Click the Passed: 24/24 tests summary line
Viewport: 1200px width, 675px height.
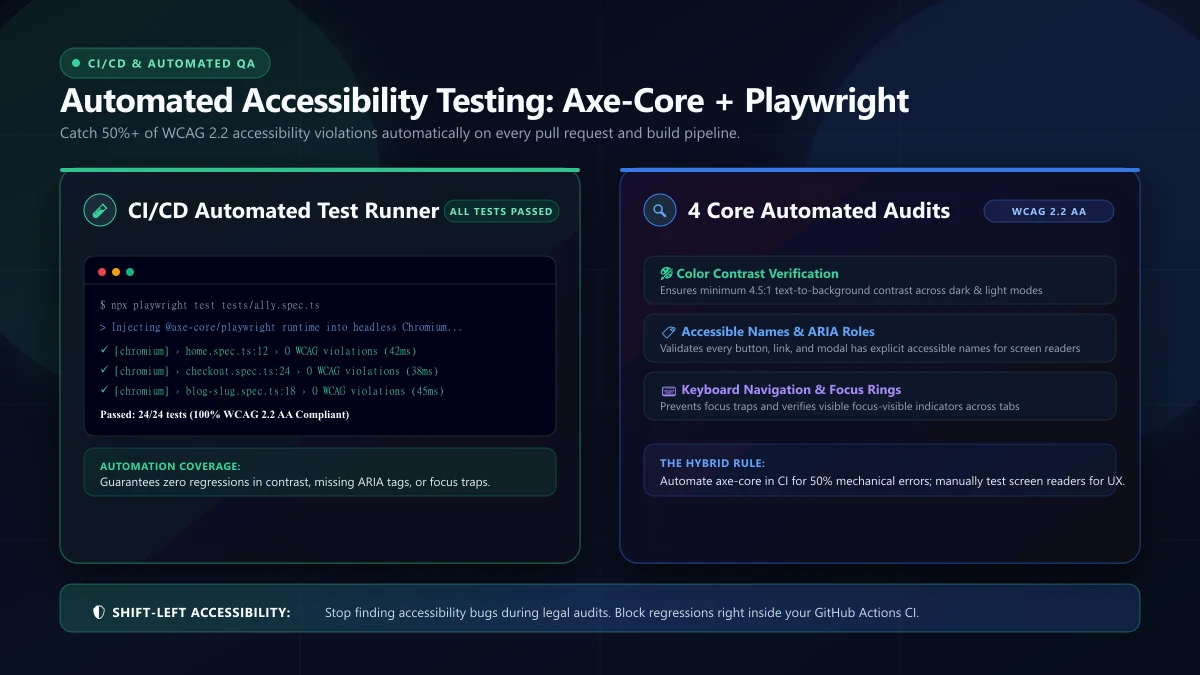(225, 414)
